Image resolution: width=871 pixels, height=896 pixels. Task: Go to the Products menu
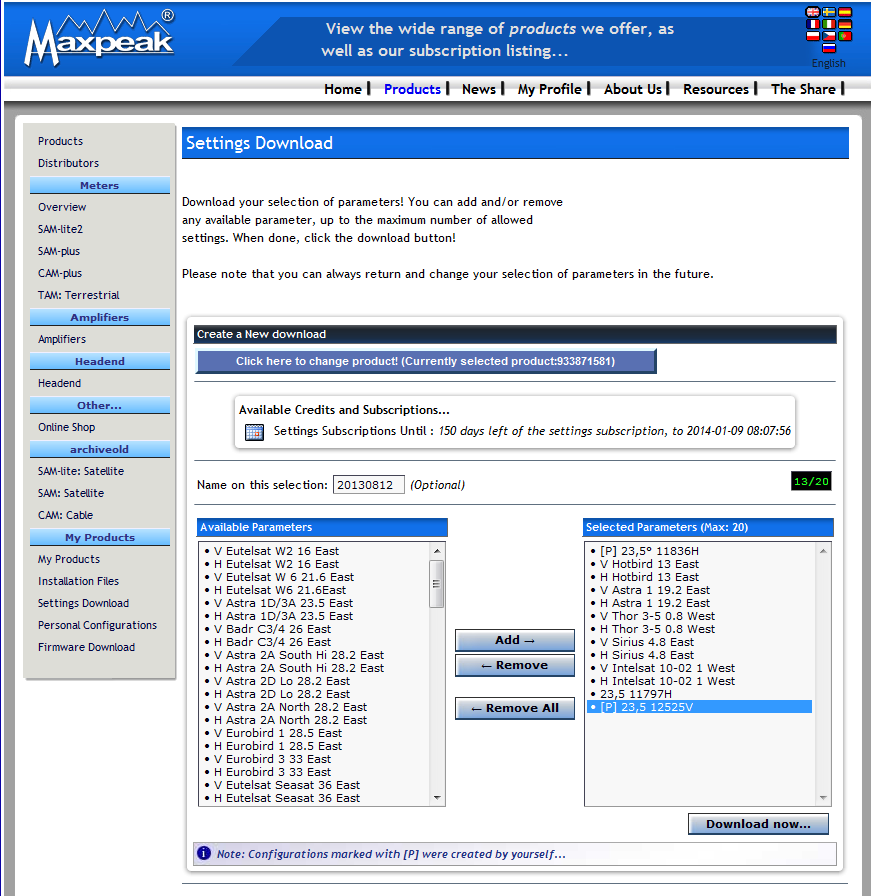412,89
